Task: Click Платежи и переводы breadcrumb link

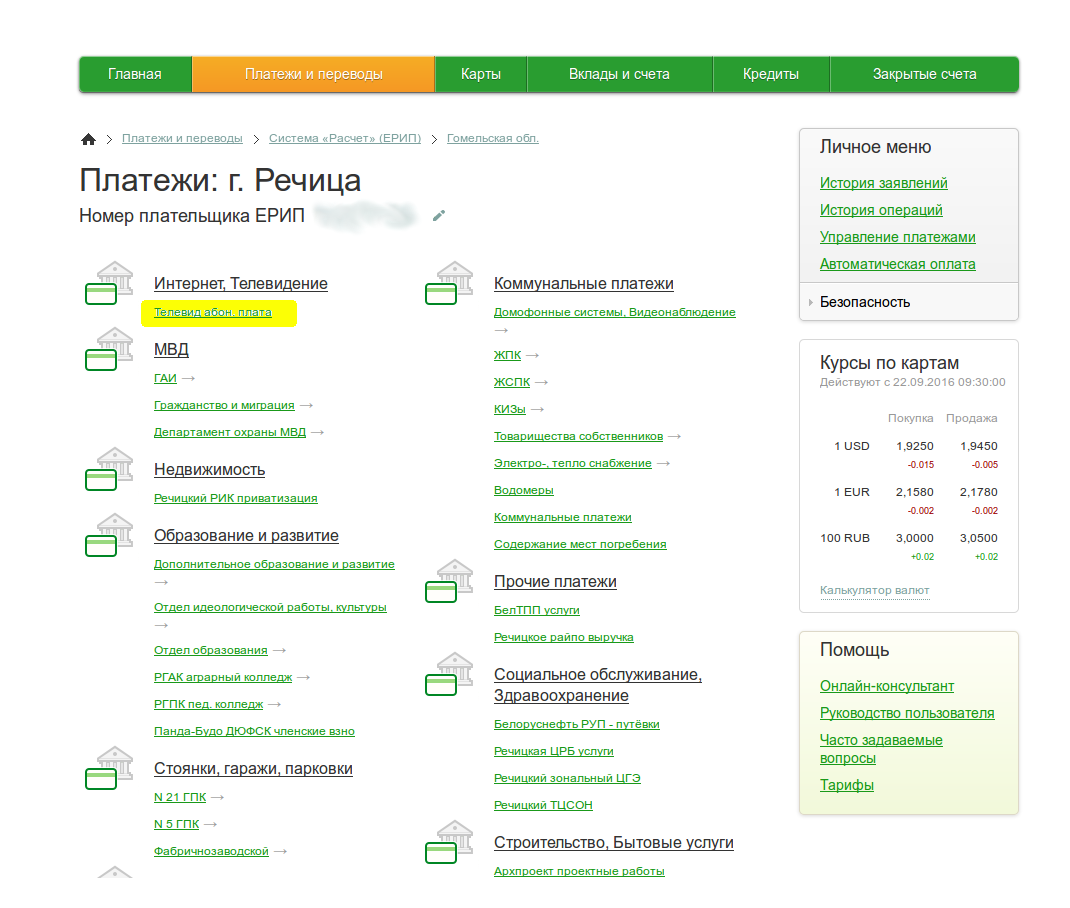Action: point(182,138)
